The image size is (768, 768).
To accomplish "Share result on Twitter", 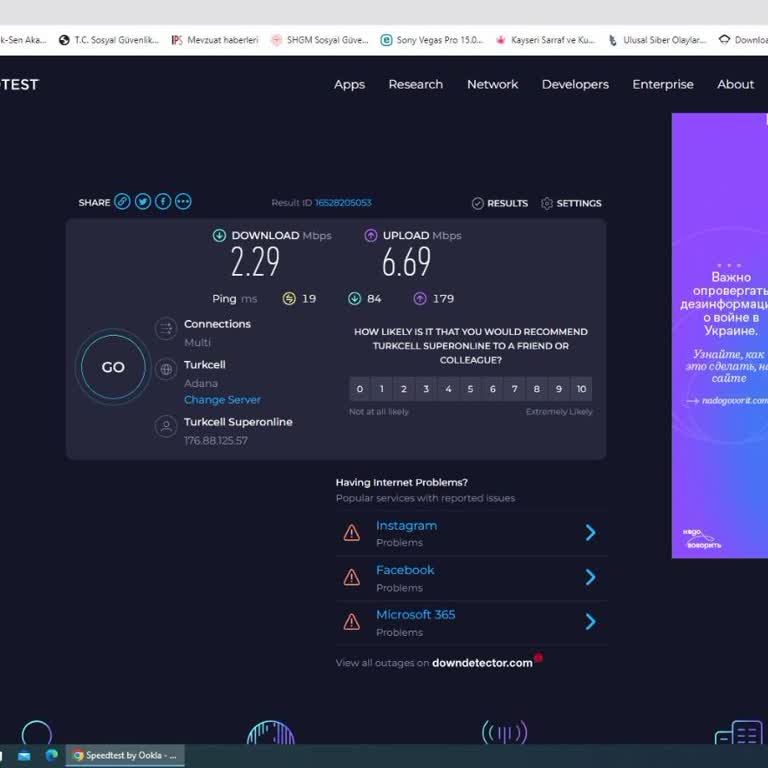I will click(x=143, y=201).
